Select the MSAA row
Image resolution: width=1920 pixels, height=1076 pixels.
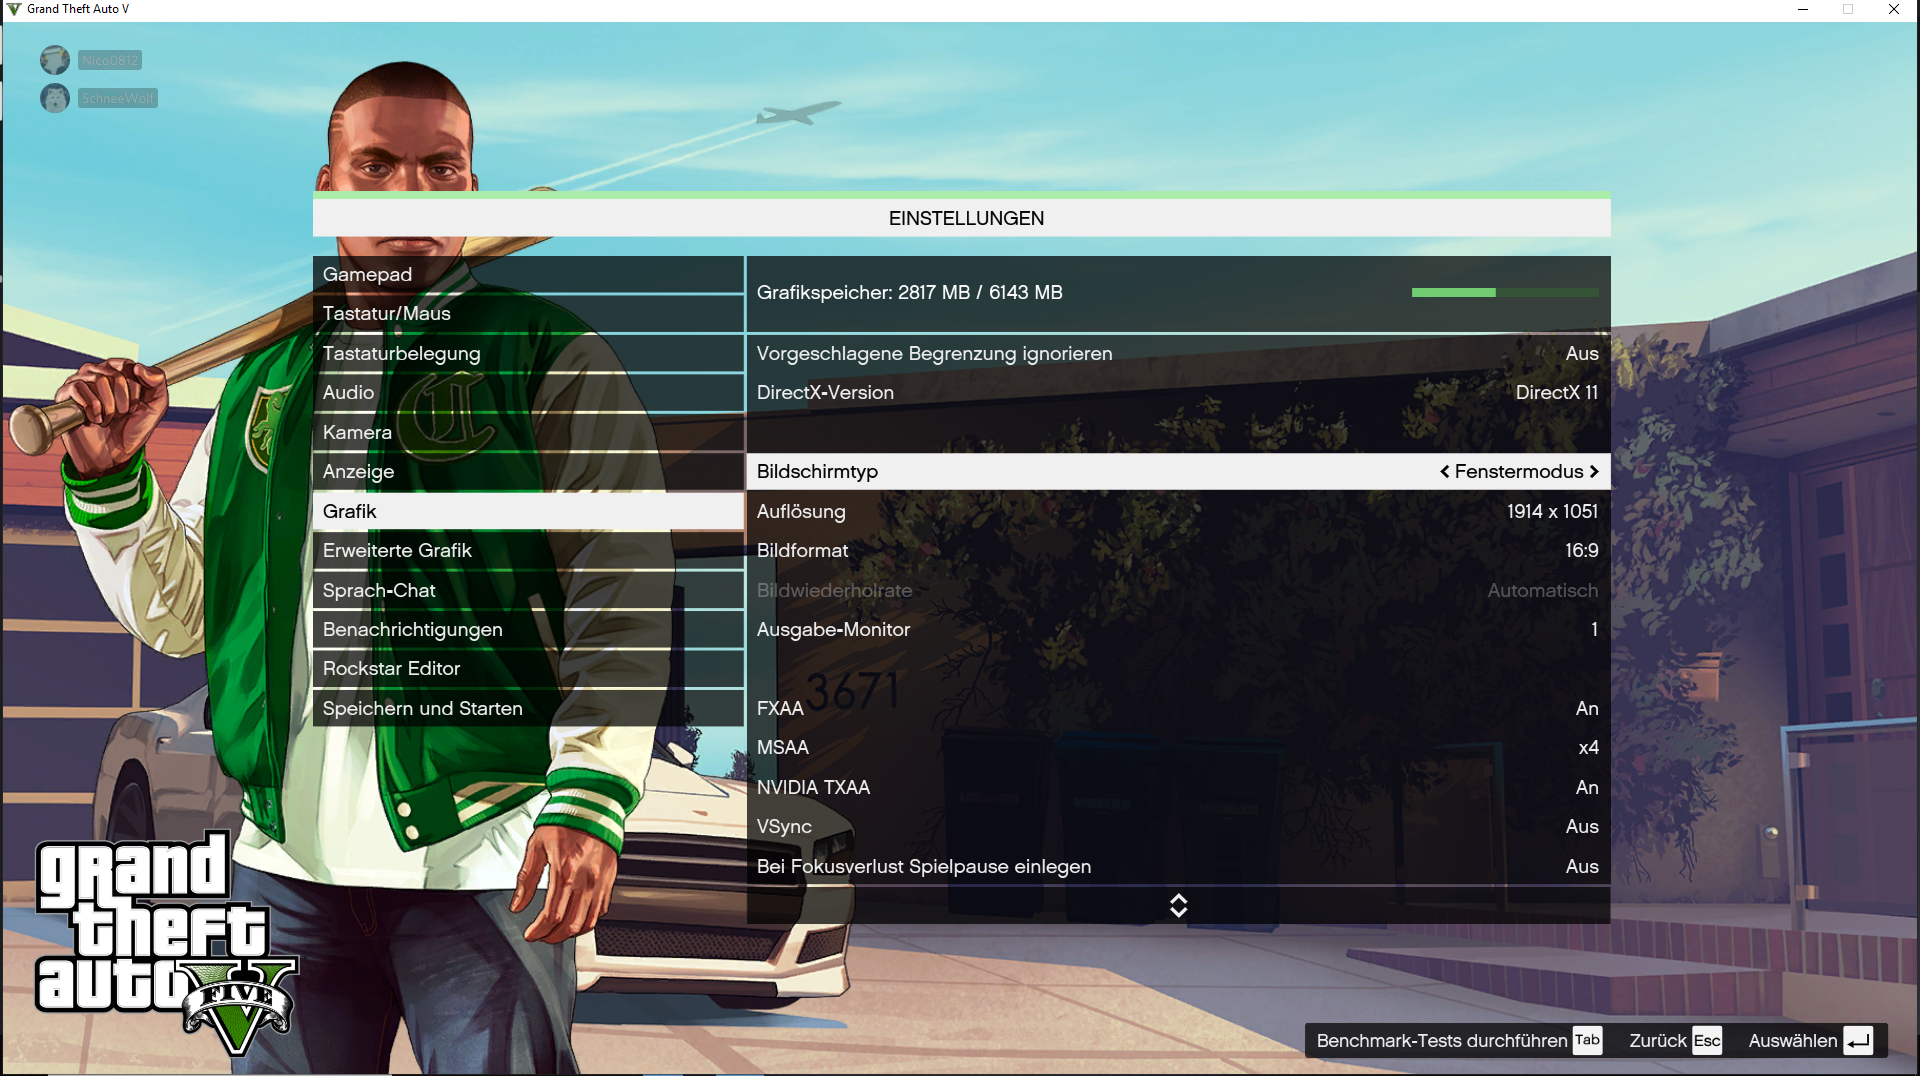[x=1178, y=748]
